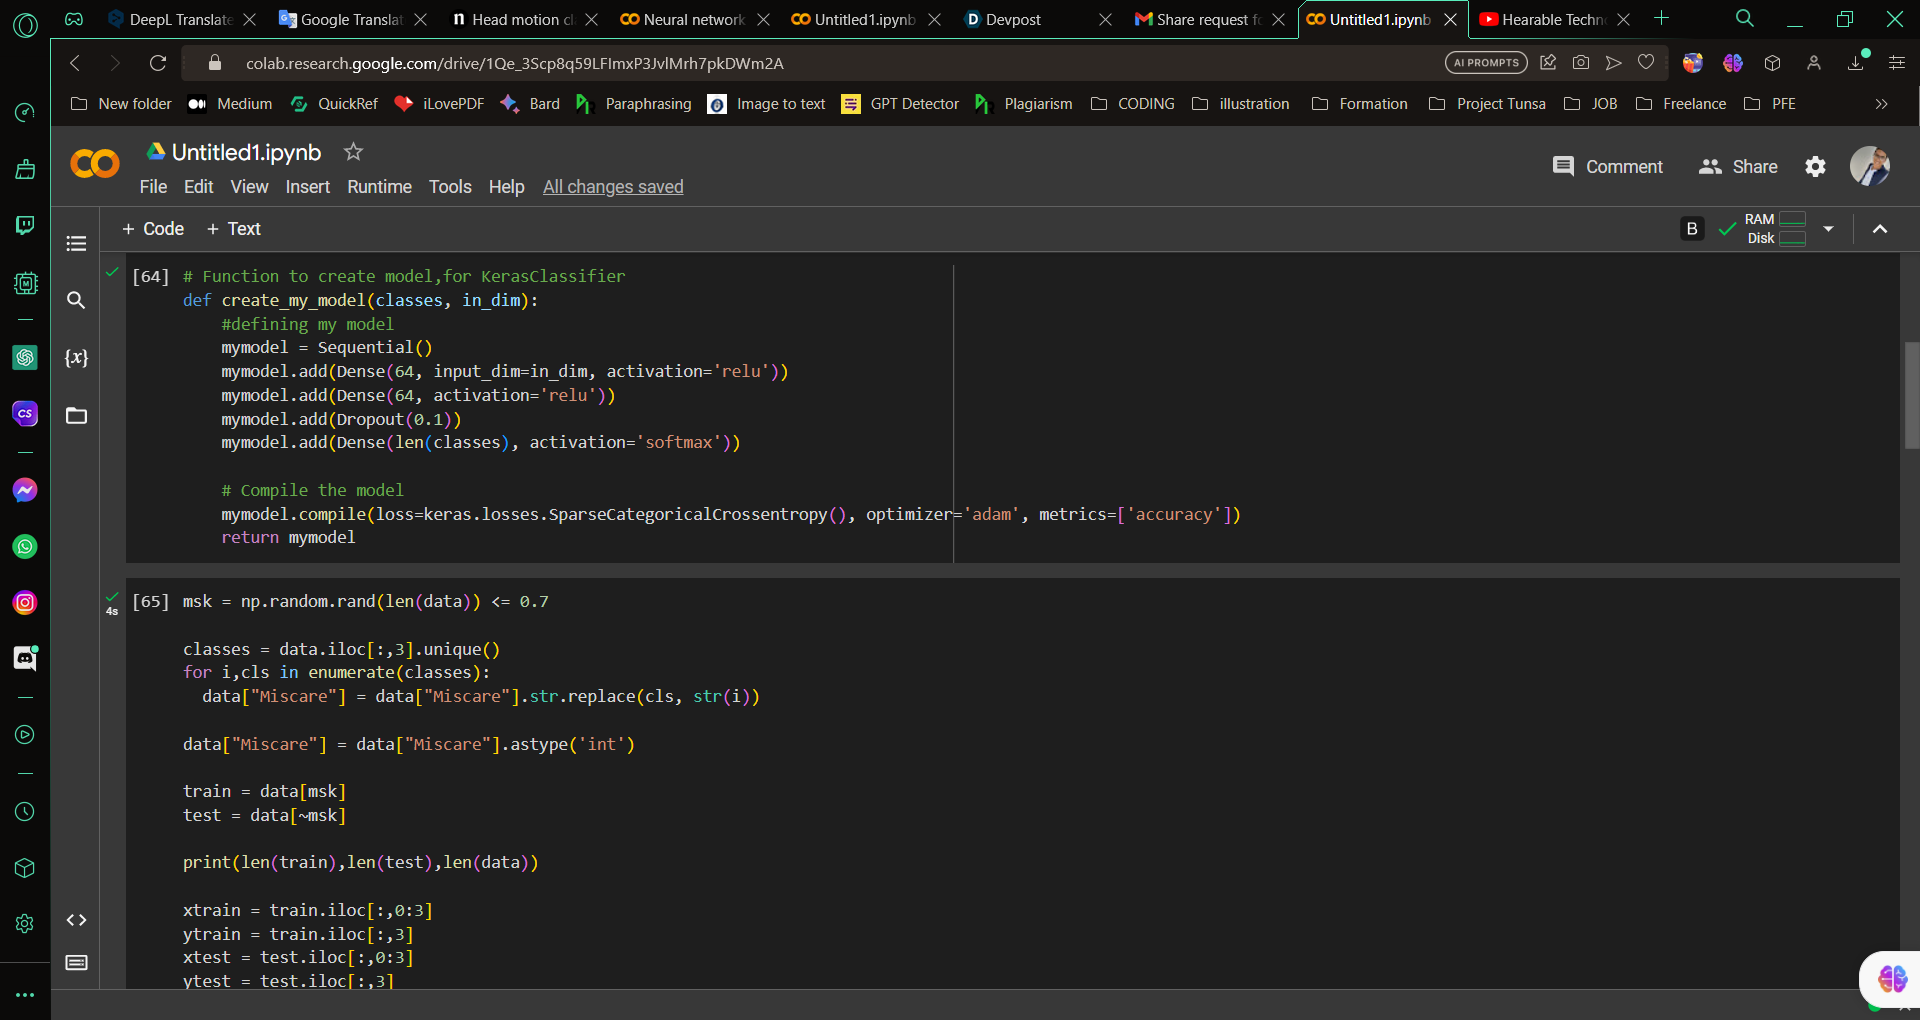This screenshot has width=1920, height=1020.
Task: Open the code snippets panel
Action: (x=76, y=920)
